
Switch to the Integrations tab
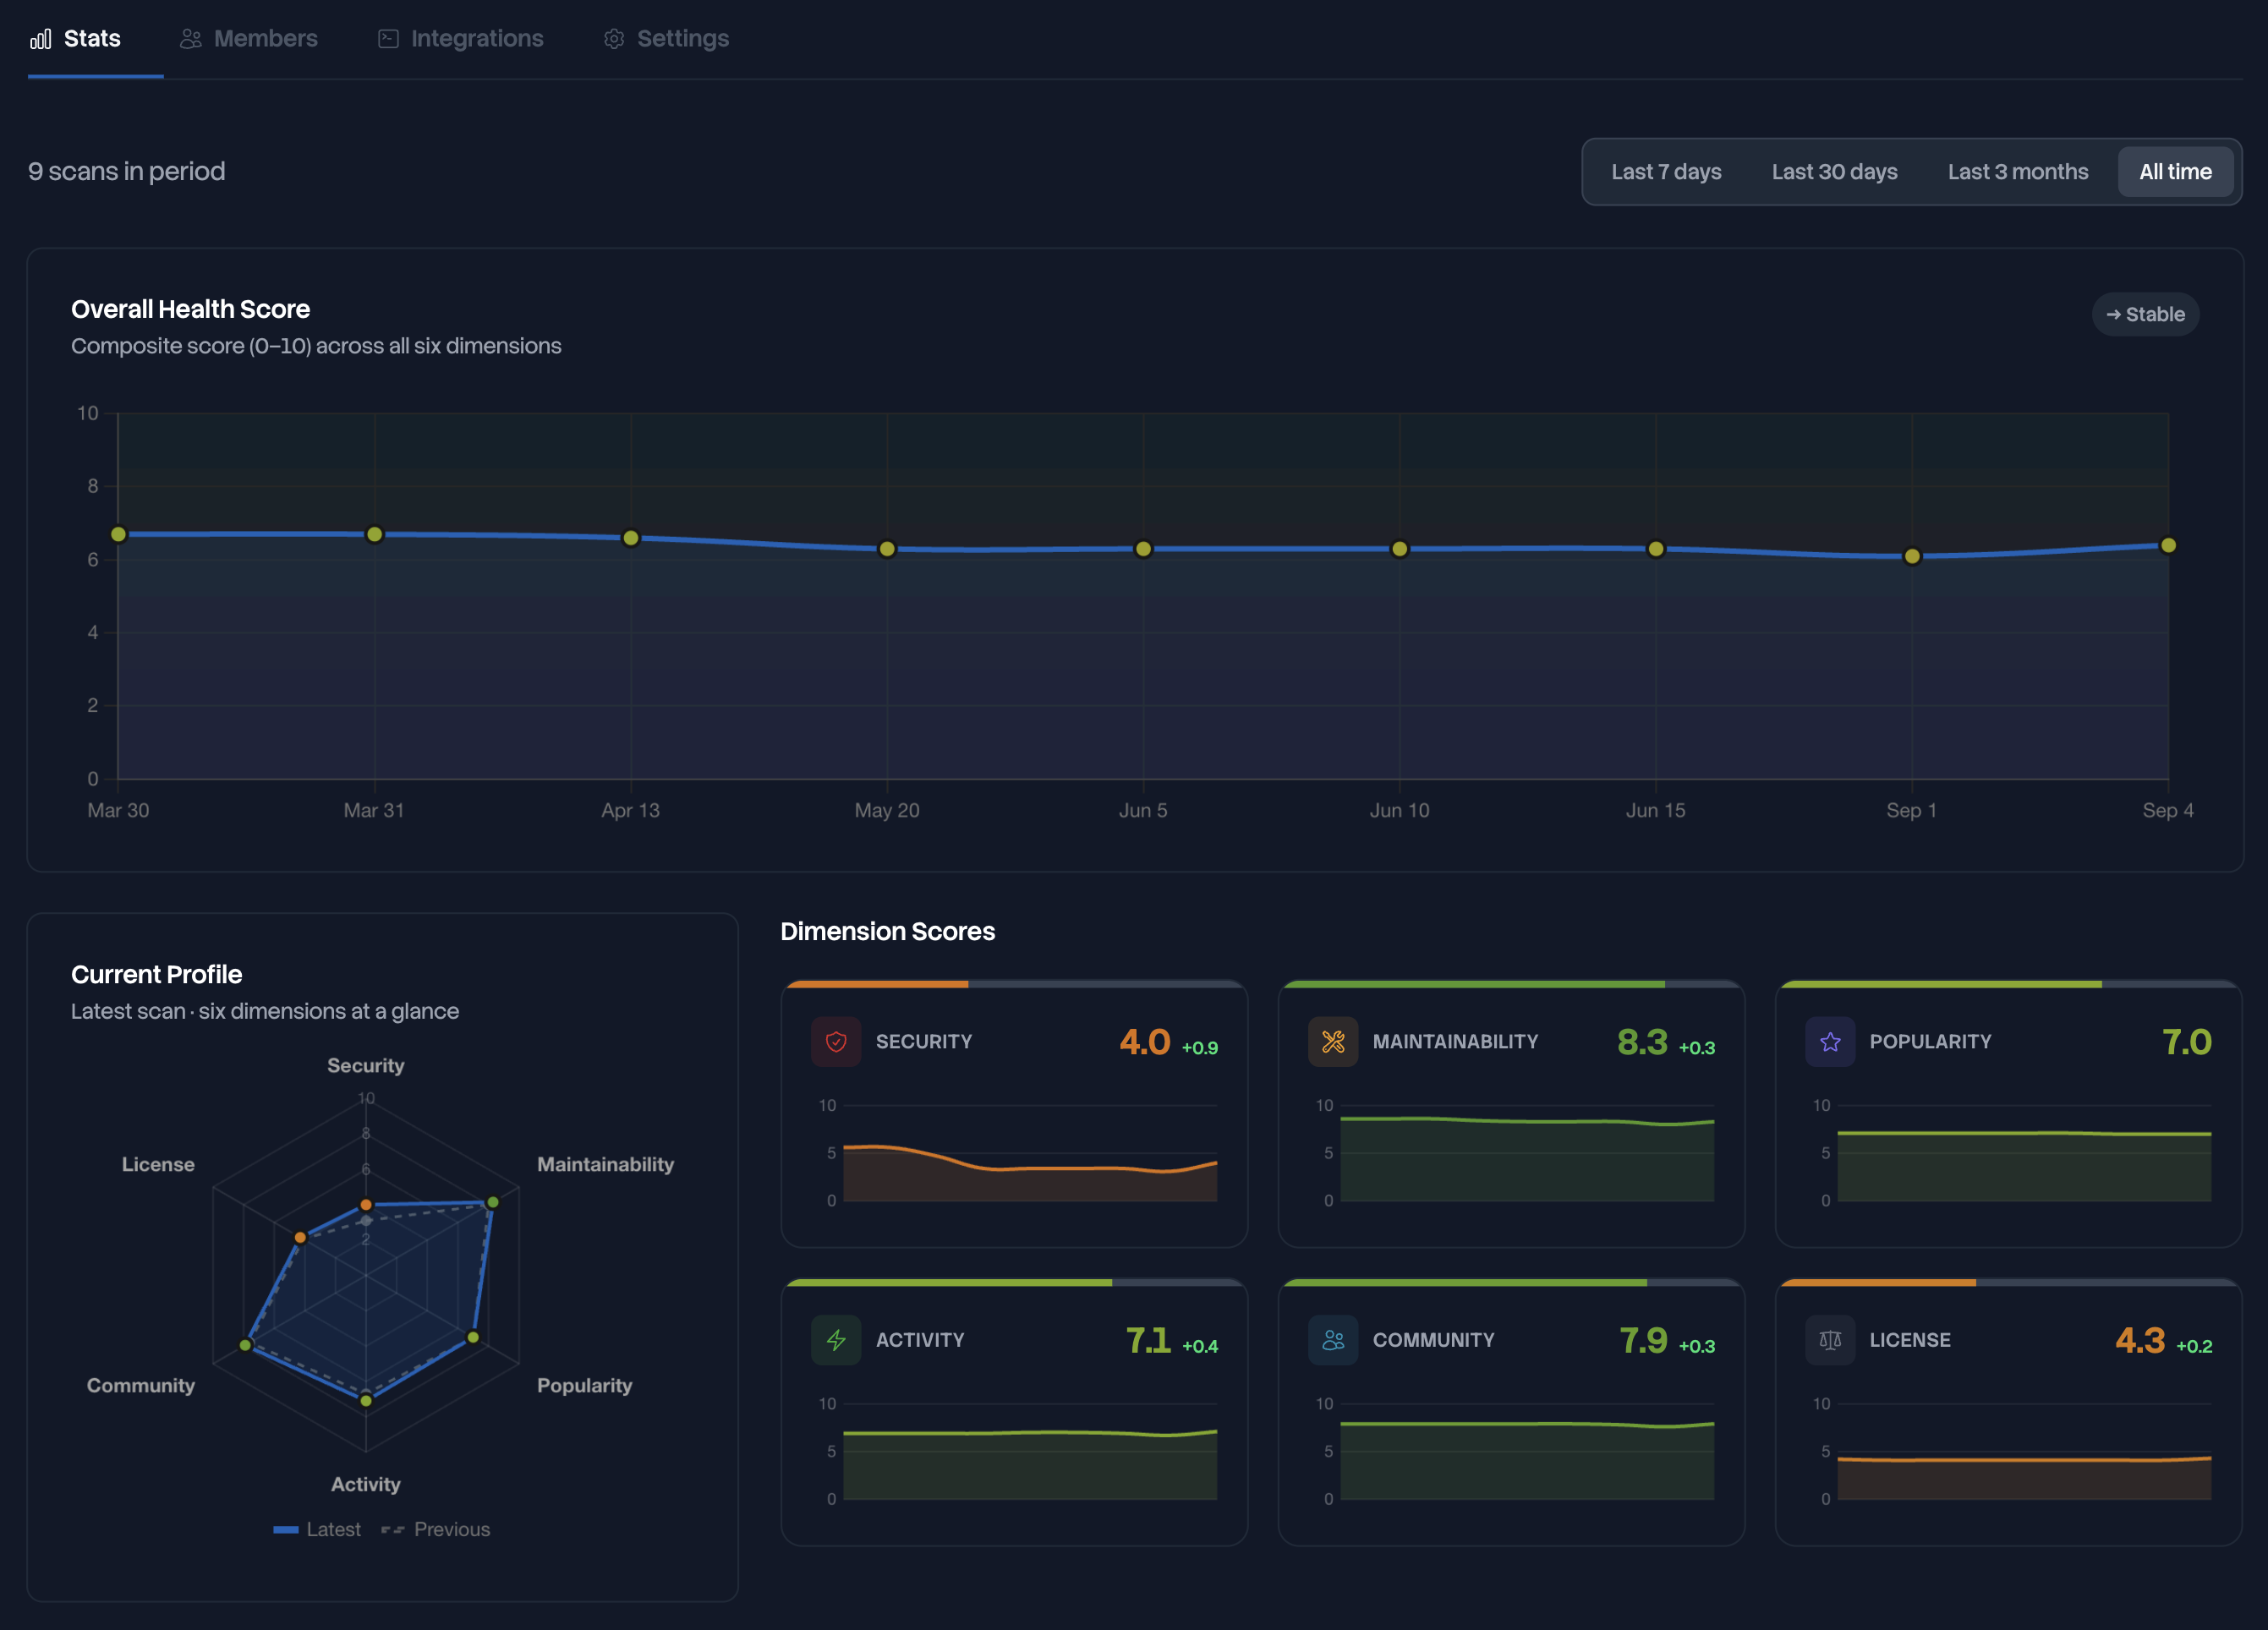point(461,39)
